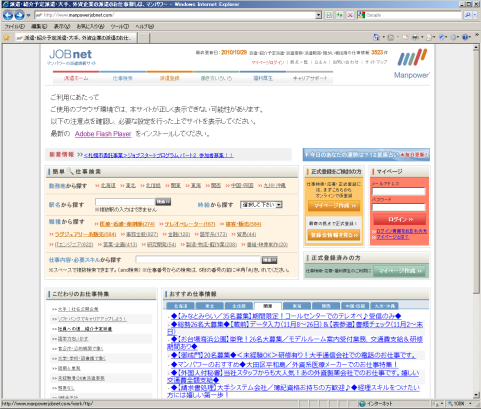The image size is (481, 409).
Task: Click the browser Forward arrow button
Action: point(19,15)
